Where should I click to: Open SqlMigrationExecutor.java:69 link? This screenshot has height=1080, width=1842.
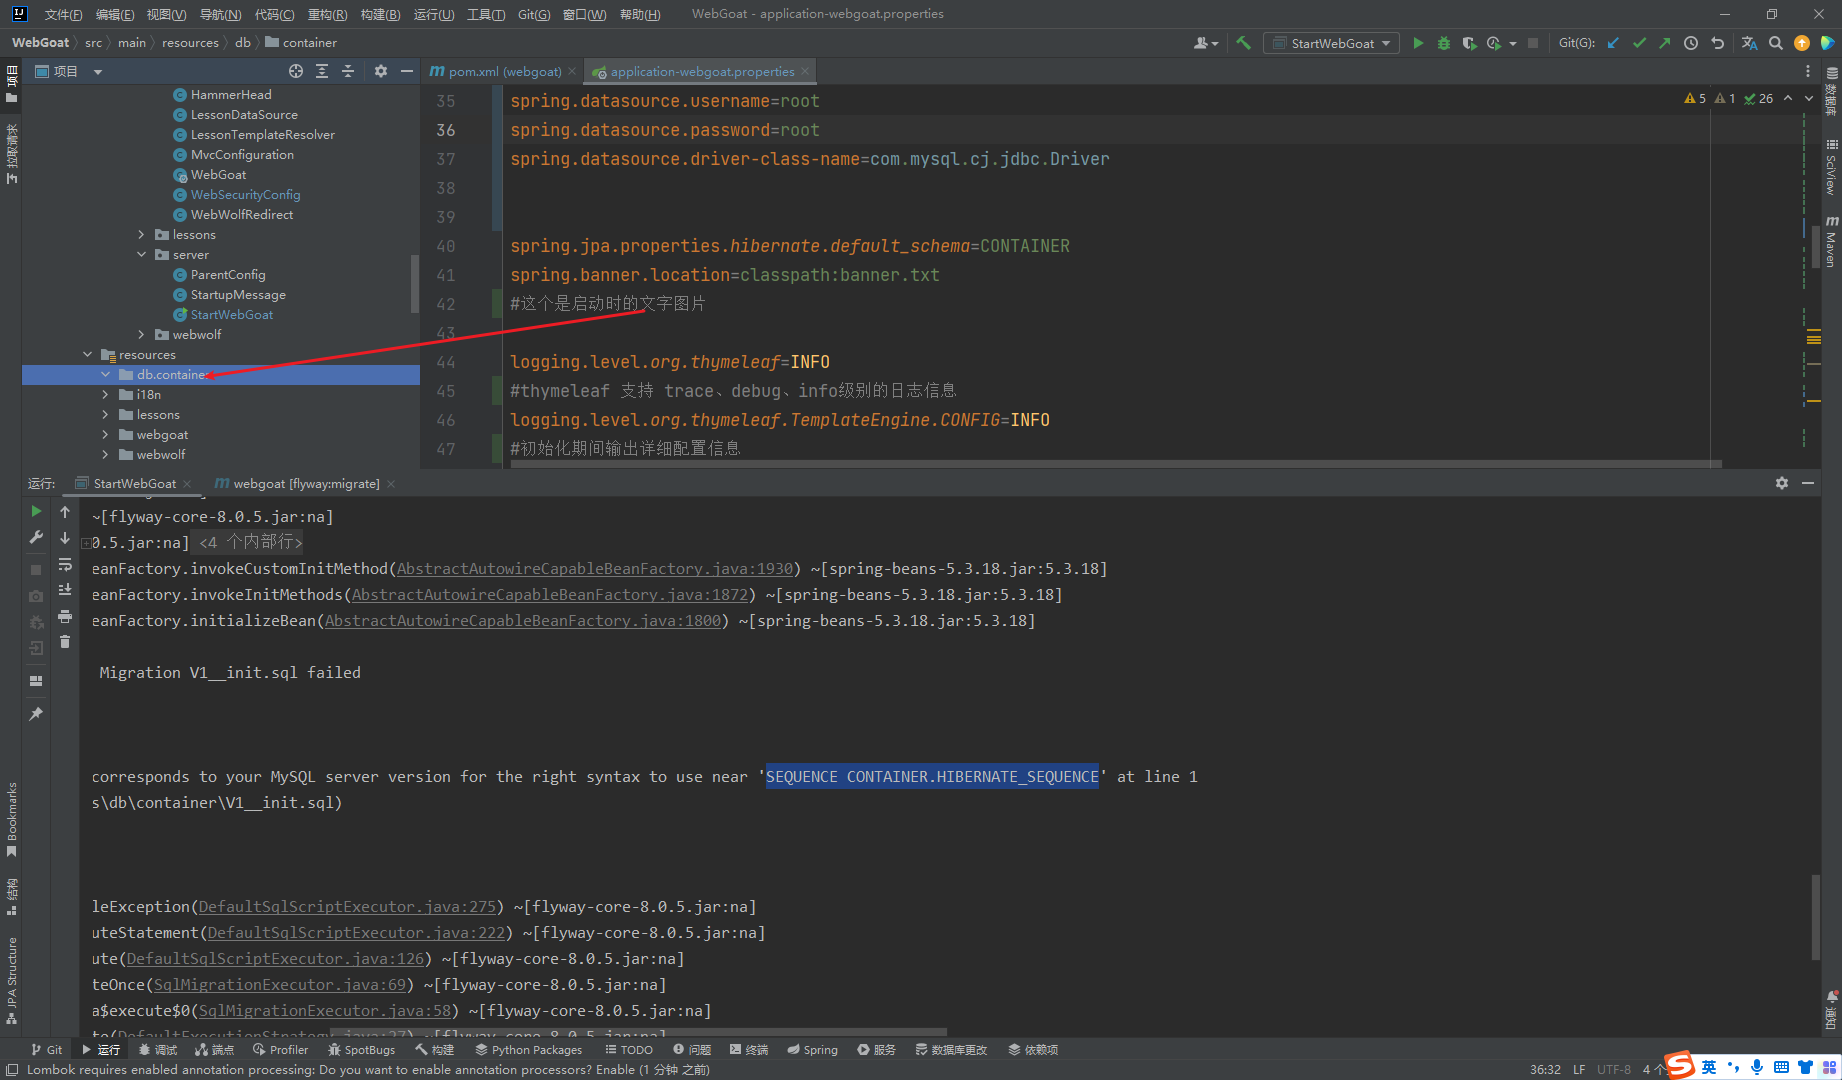(x=280, y=985)
